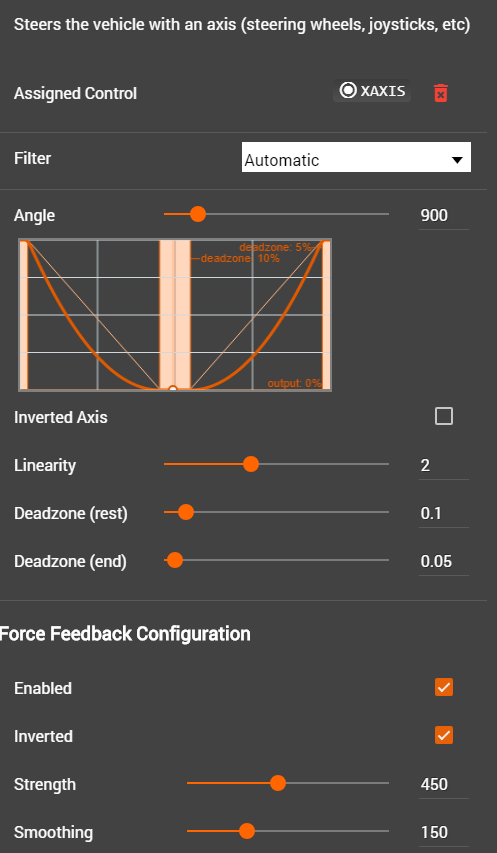The height and width of the screenshot is (853, 497).
Task: Open the Filter dropdown set to Automatic
Action: click(356, 157)
